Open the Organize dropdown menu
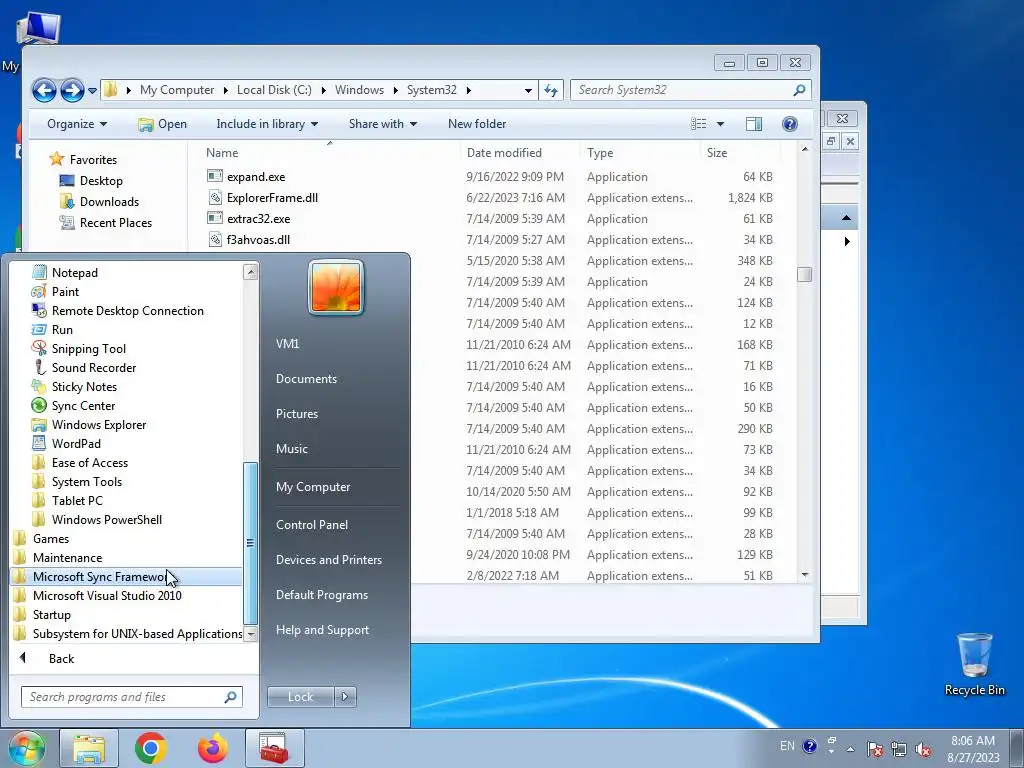Viewport: 1024px width, 768px height. click(76, 124)
